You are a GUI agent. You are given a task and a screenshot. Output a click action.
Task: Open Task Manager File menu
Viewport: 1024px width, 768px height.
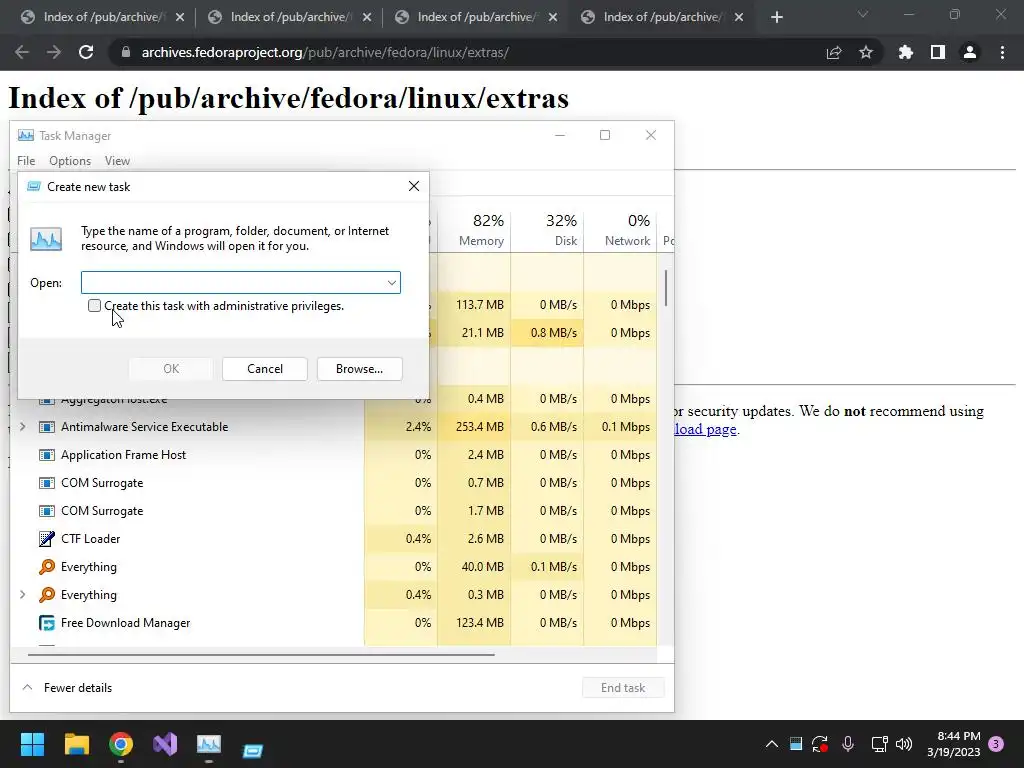point(26,161)
